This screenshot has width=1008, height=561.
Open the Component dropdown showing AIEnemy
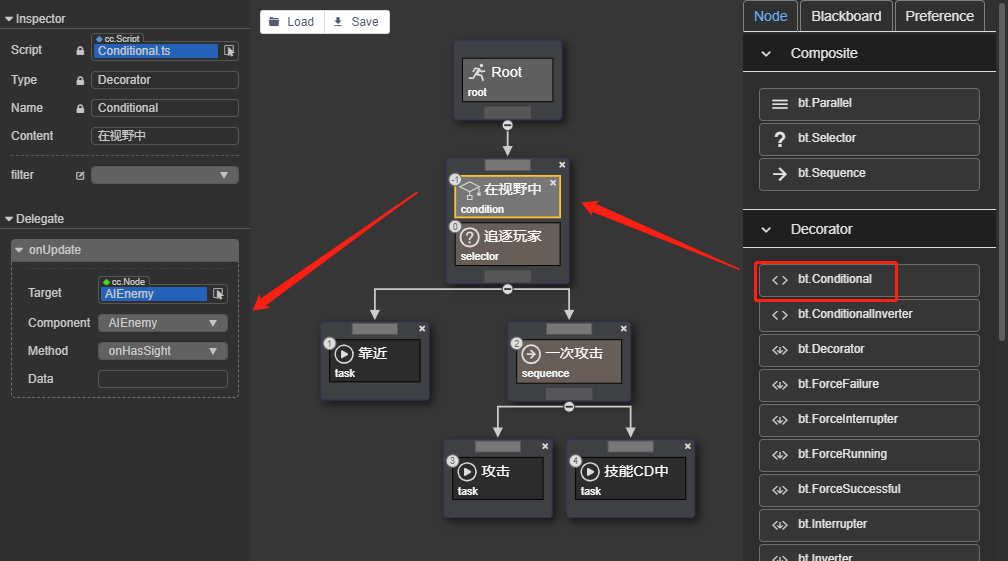[162, 323]
